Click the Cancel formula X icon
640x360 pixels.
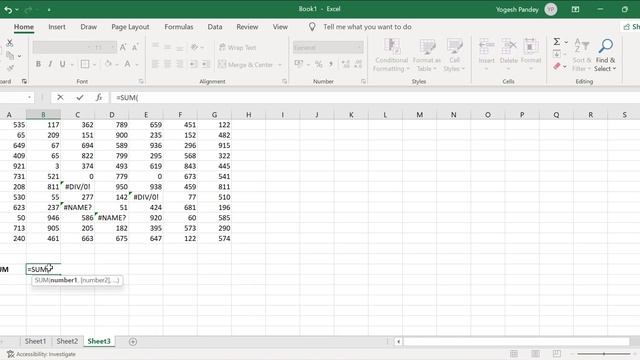point(60,97)
